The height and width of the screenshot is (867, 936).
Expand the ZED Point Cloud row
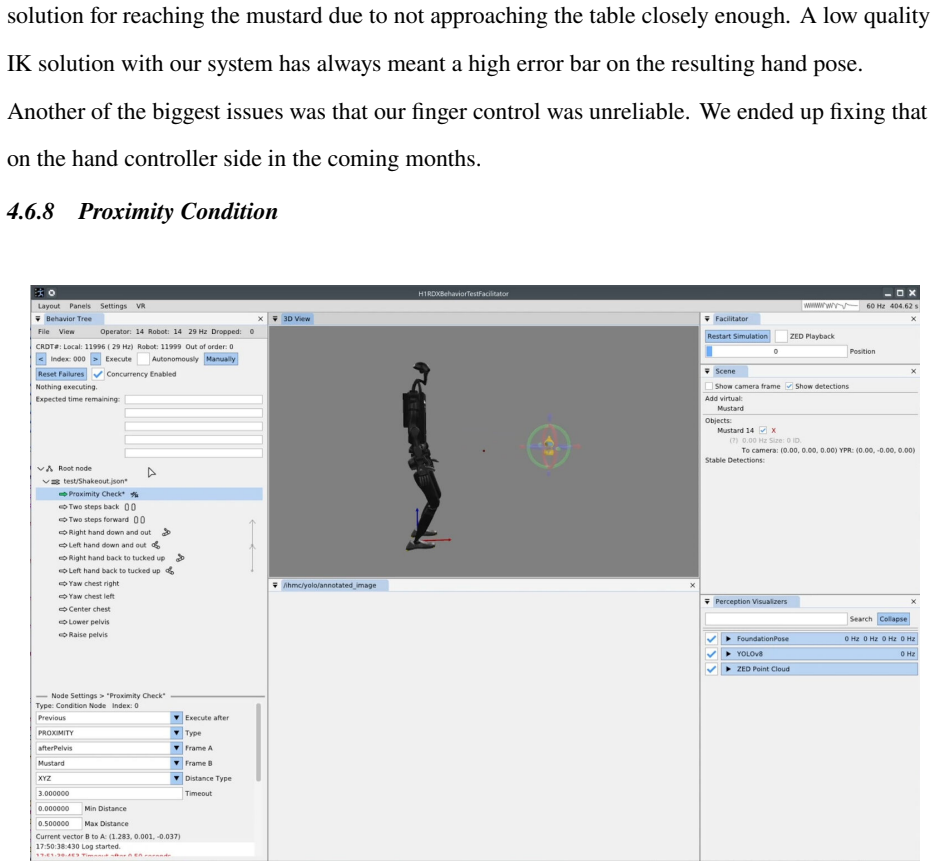pyautogui.click(x=728, y=669)
